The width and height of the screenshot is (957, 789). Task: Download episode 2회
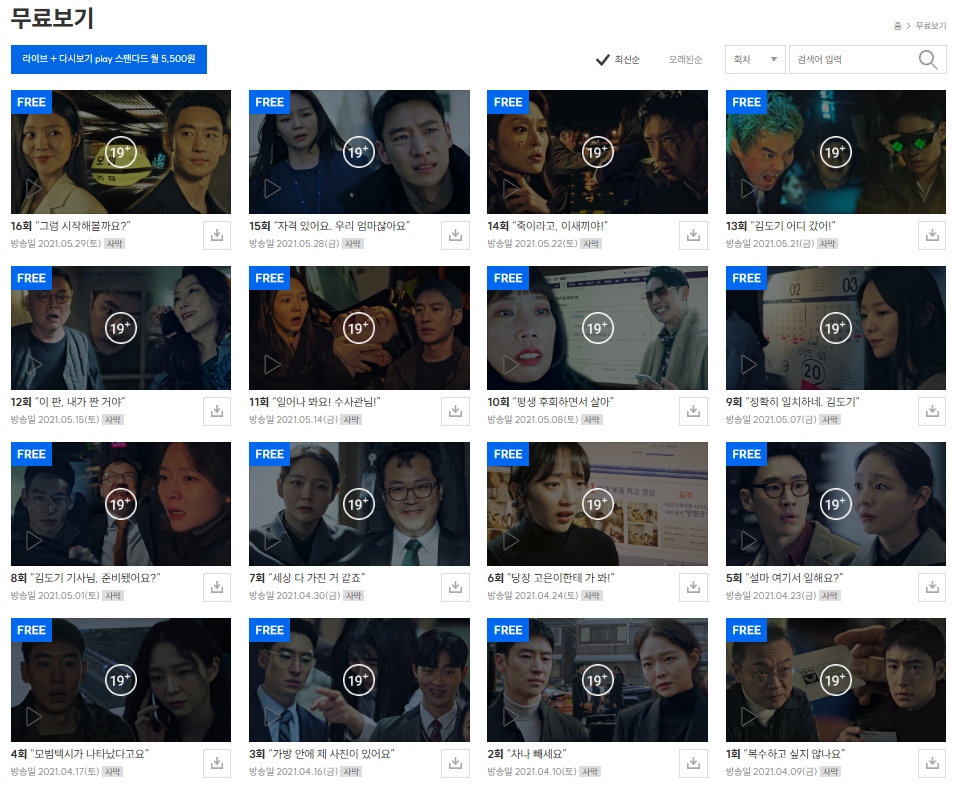point(693,763)
